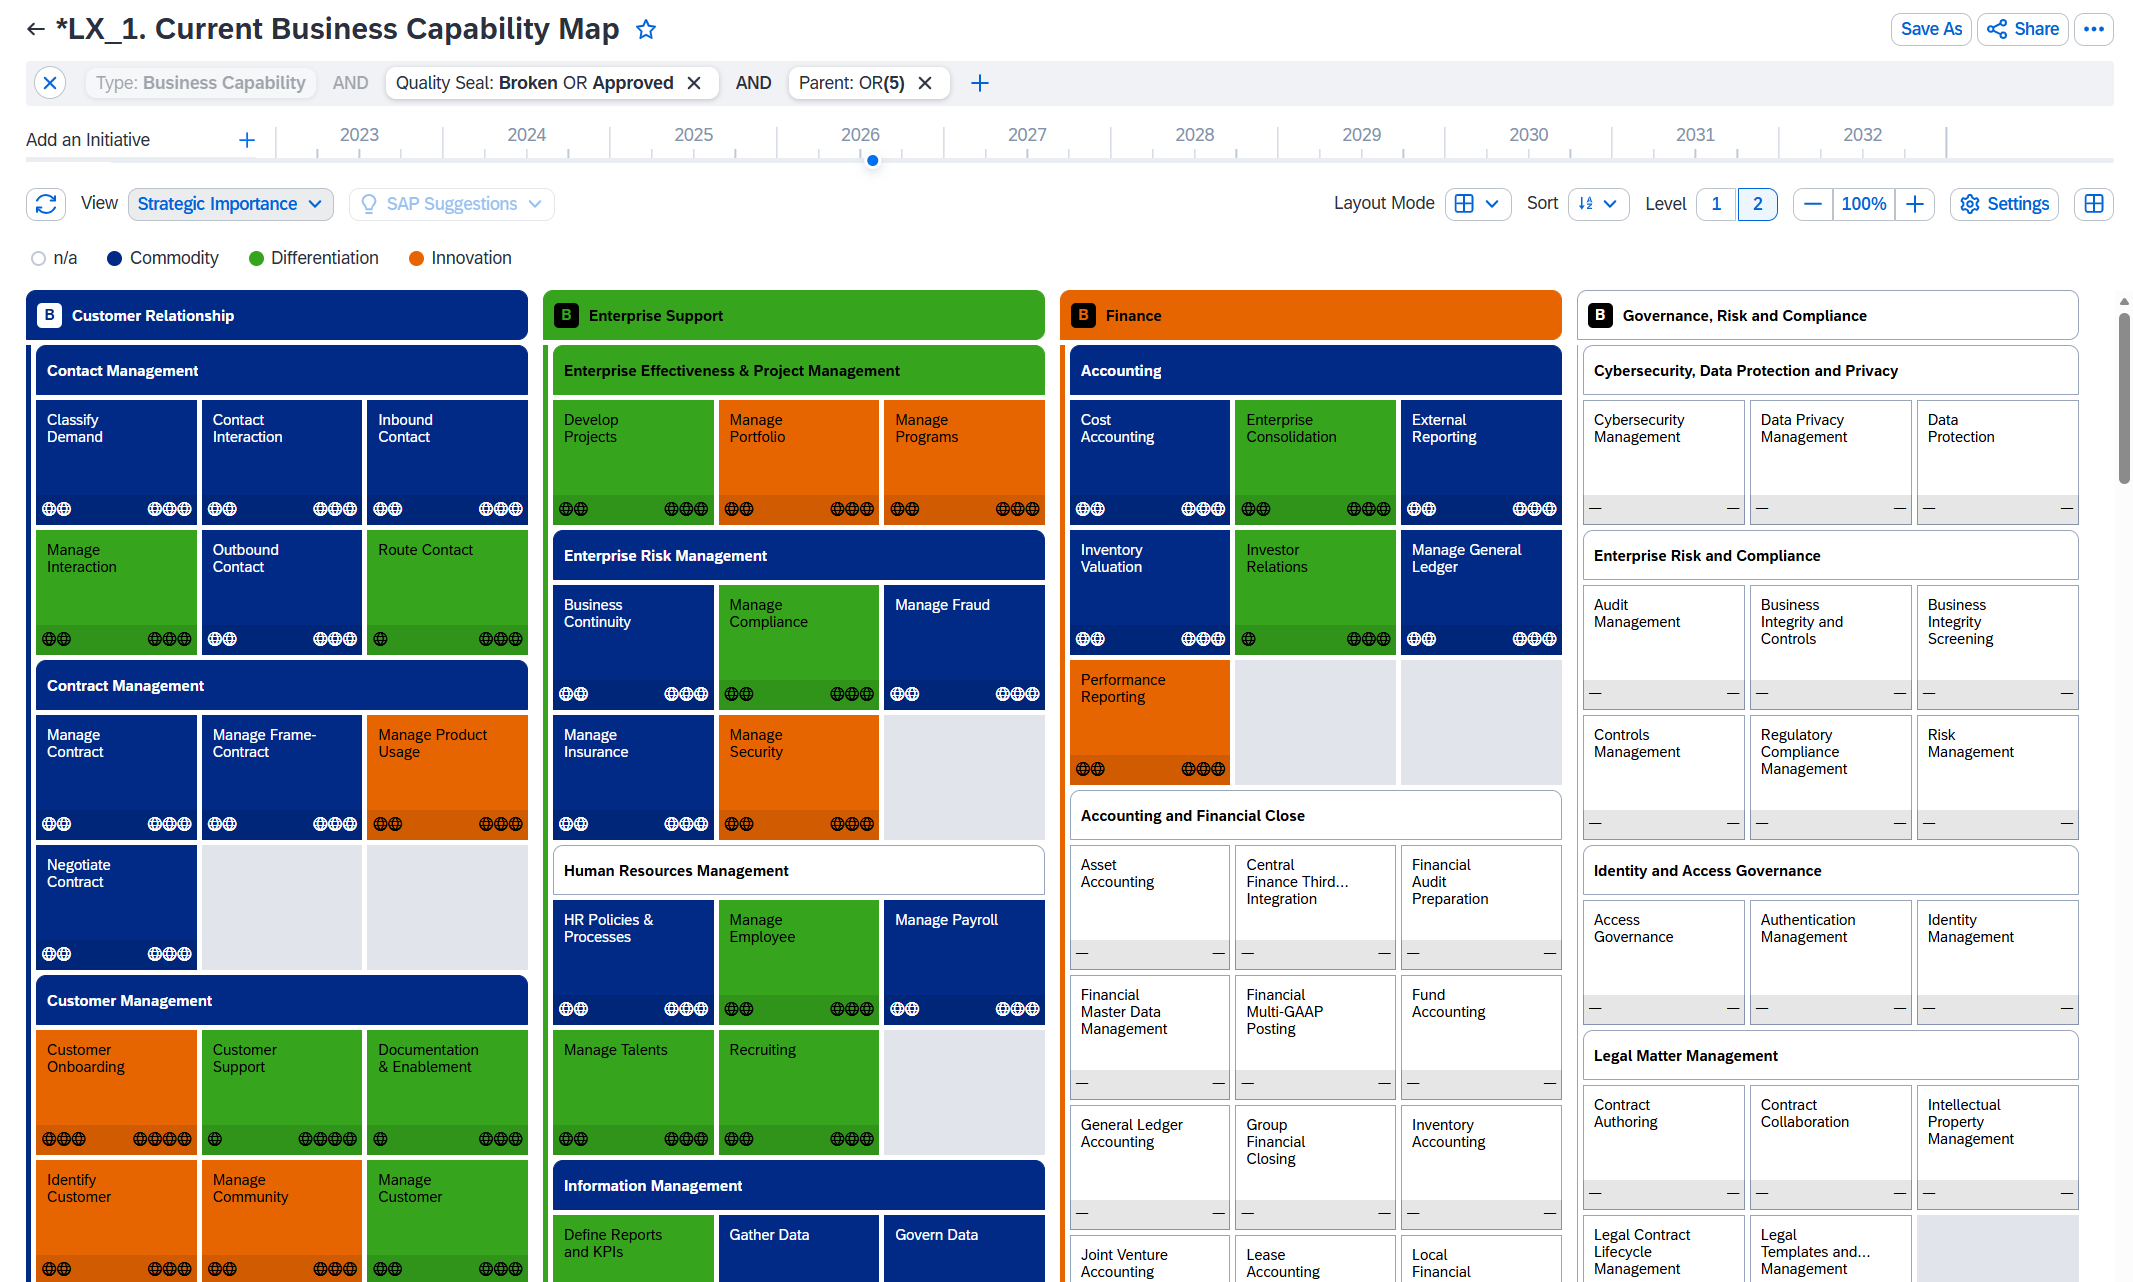The height and width of the screenshot is (1282, 2133).
Task: Open the Accounting group header
Action: (x=1315, y=370)
